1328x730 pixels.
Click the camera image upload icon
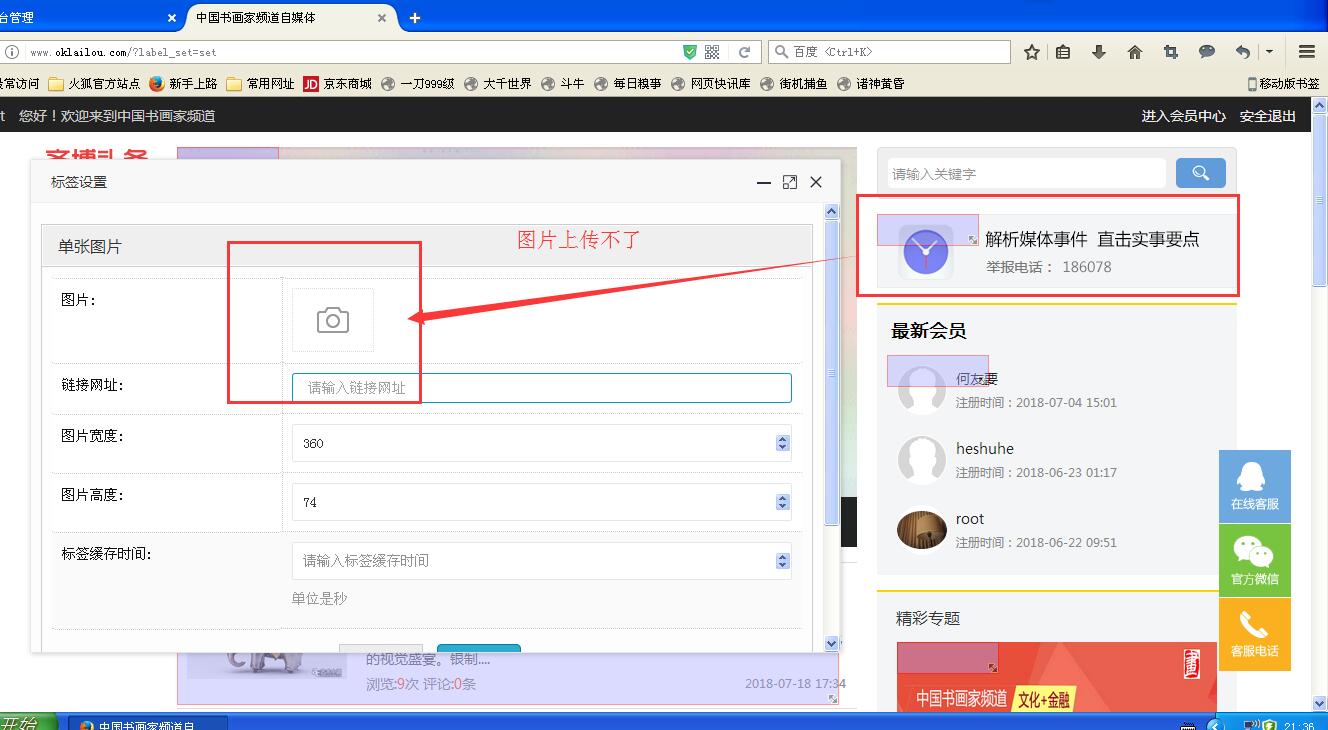pyautogui.click(x=333, y=320)
